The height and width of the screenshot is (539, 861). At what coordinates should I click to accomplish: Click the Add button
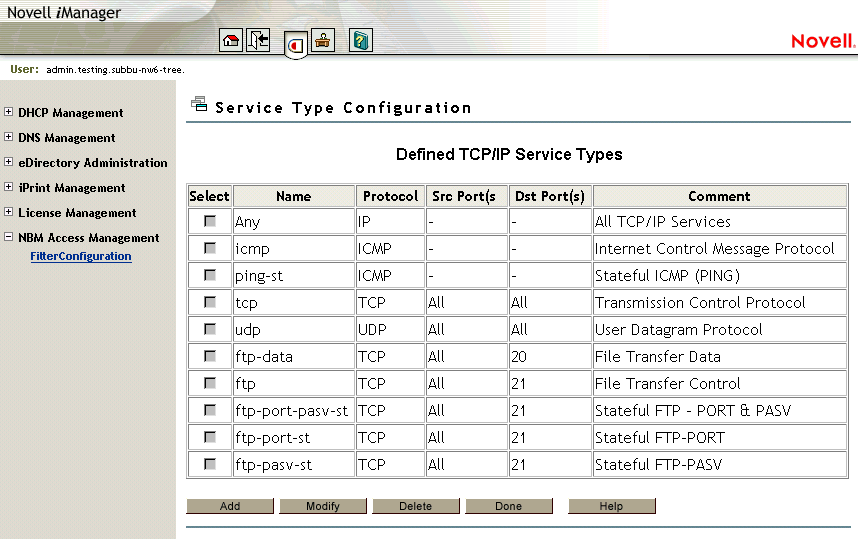pyautogui.click(x=230, y=506)
